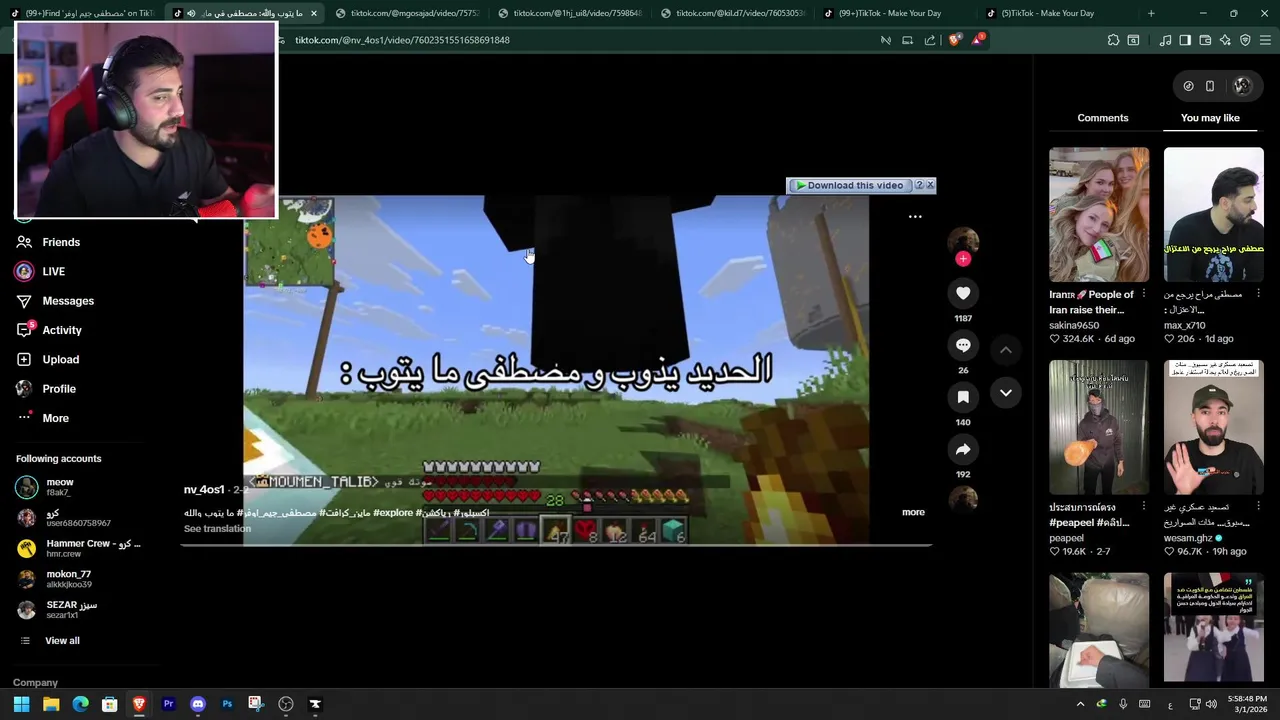Open the browser extensions puzzle icon
This screenshot has width=1280, height=720.
click(x=1113, y=40)
